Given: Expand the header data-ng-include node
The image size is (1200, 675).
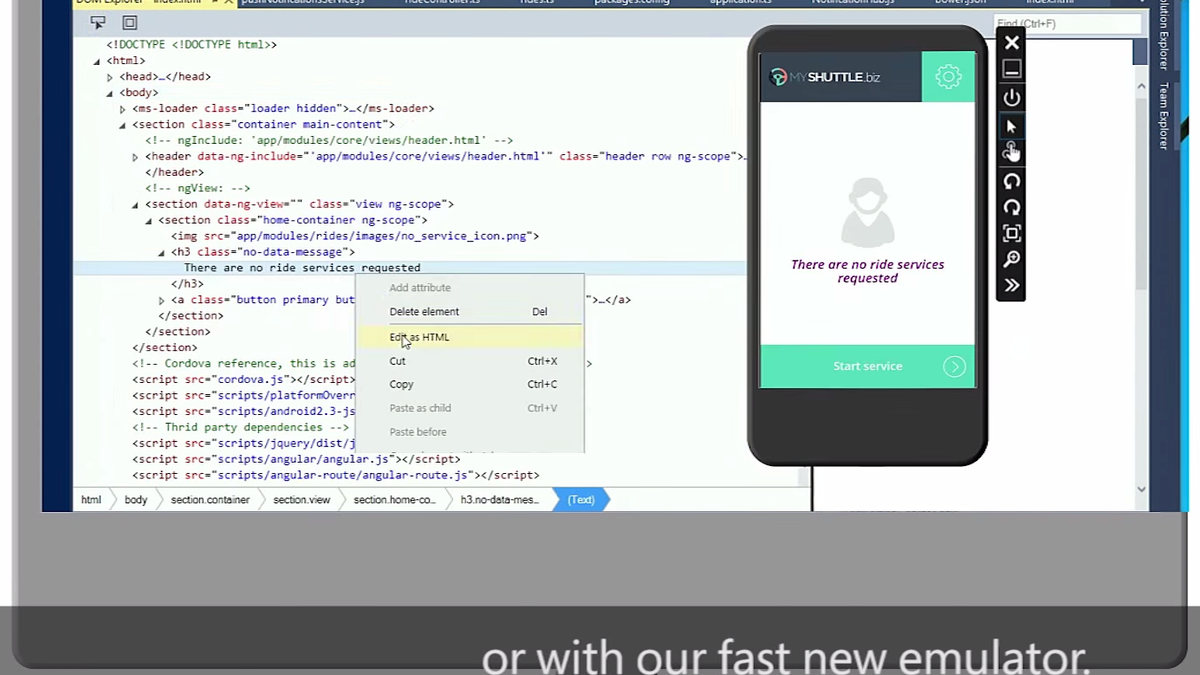Looking at the screenshot, I should [136, 157].
